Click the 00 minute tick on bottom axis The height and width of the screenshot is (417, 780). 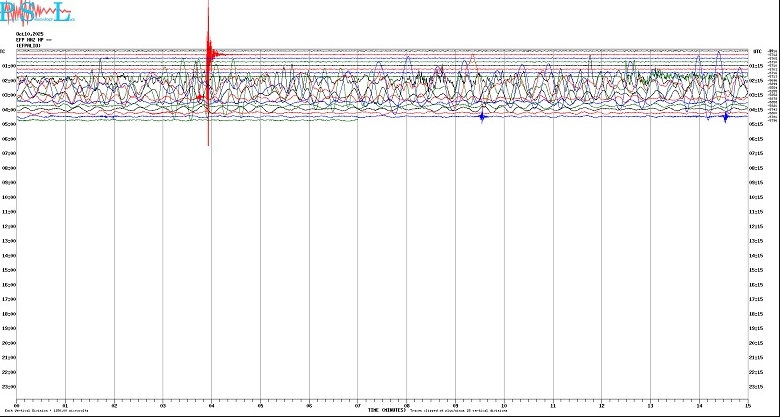pyautogui.click(x=17, y=405)
